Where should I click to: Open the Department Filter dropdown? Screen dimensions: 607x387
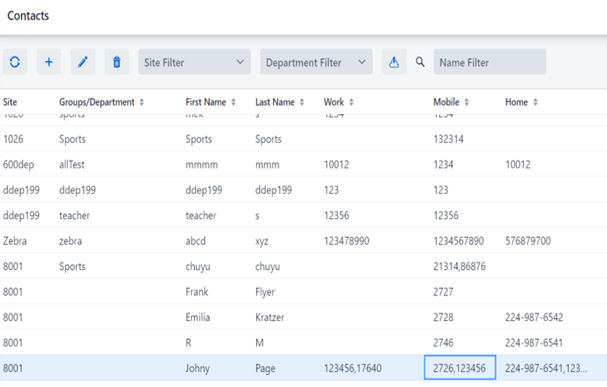coord(316,62)
